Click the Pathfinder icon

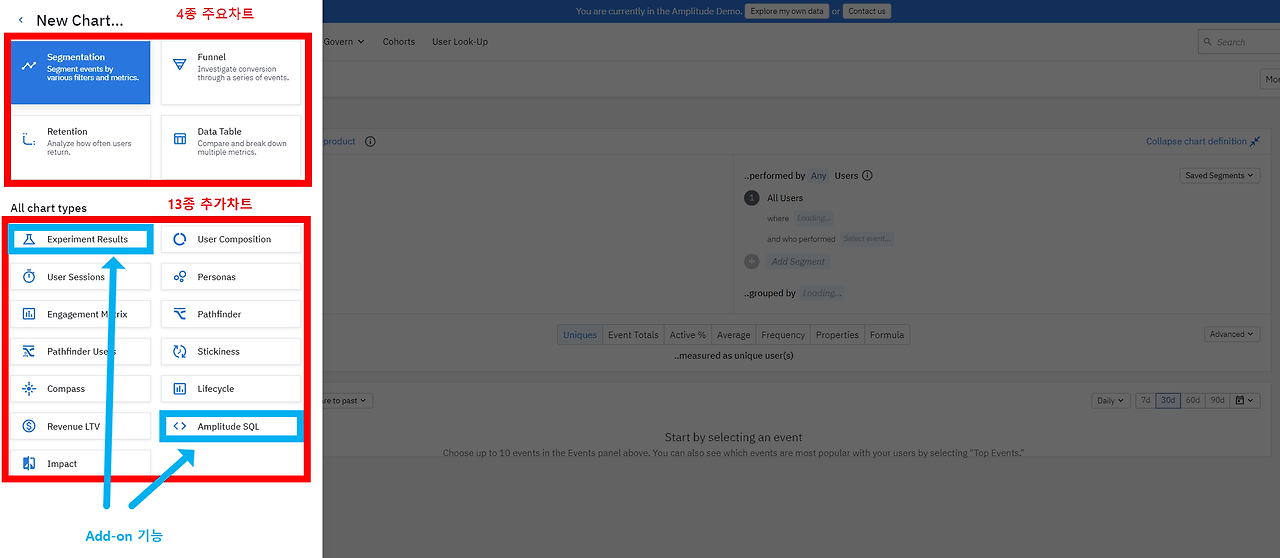[180, 314]
